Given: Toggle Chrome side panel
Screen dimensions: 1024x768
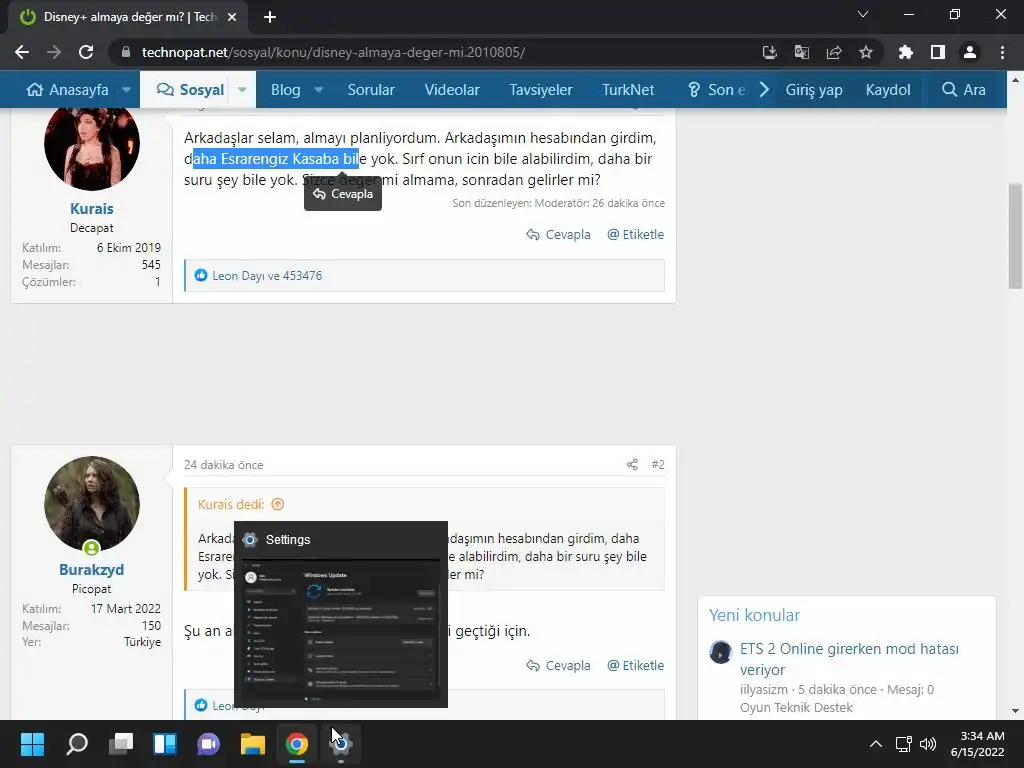Looking at the screenshot, I should click(x=938, y=52).
